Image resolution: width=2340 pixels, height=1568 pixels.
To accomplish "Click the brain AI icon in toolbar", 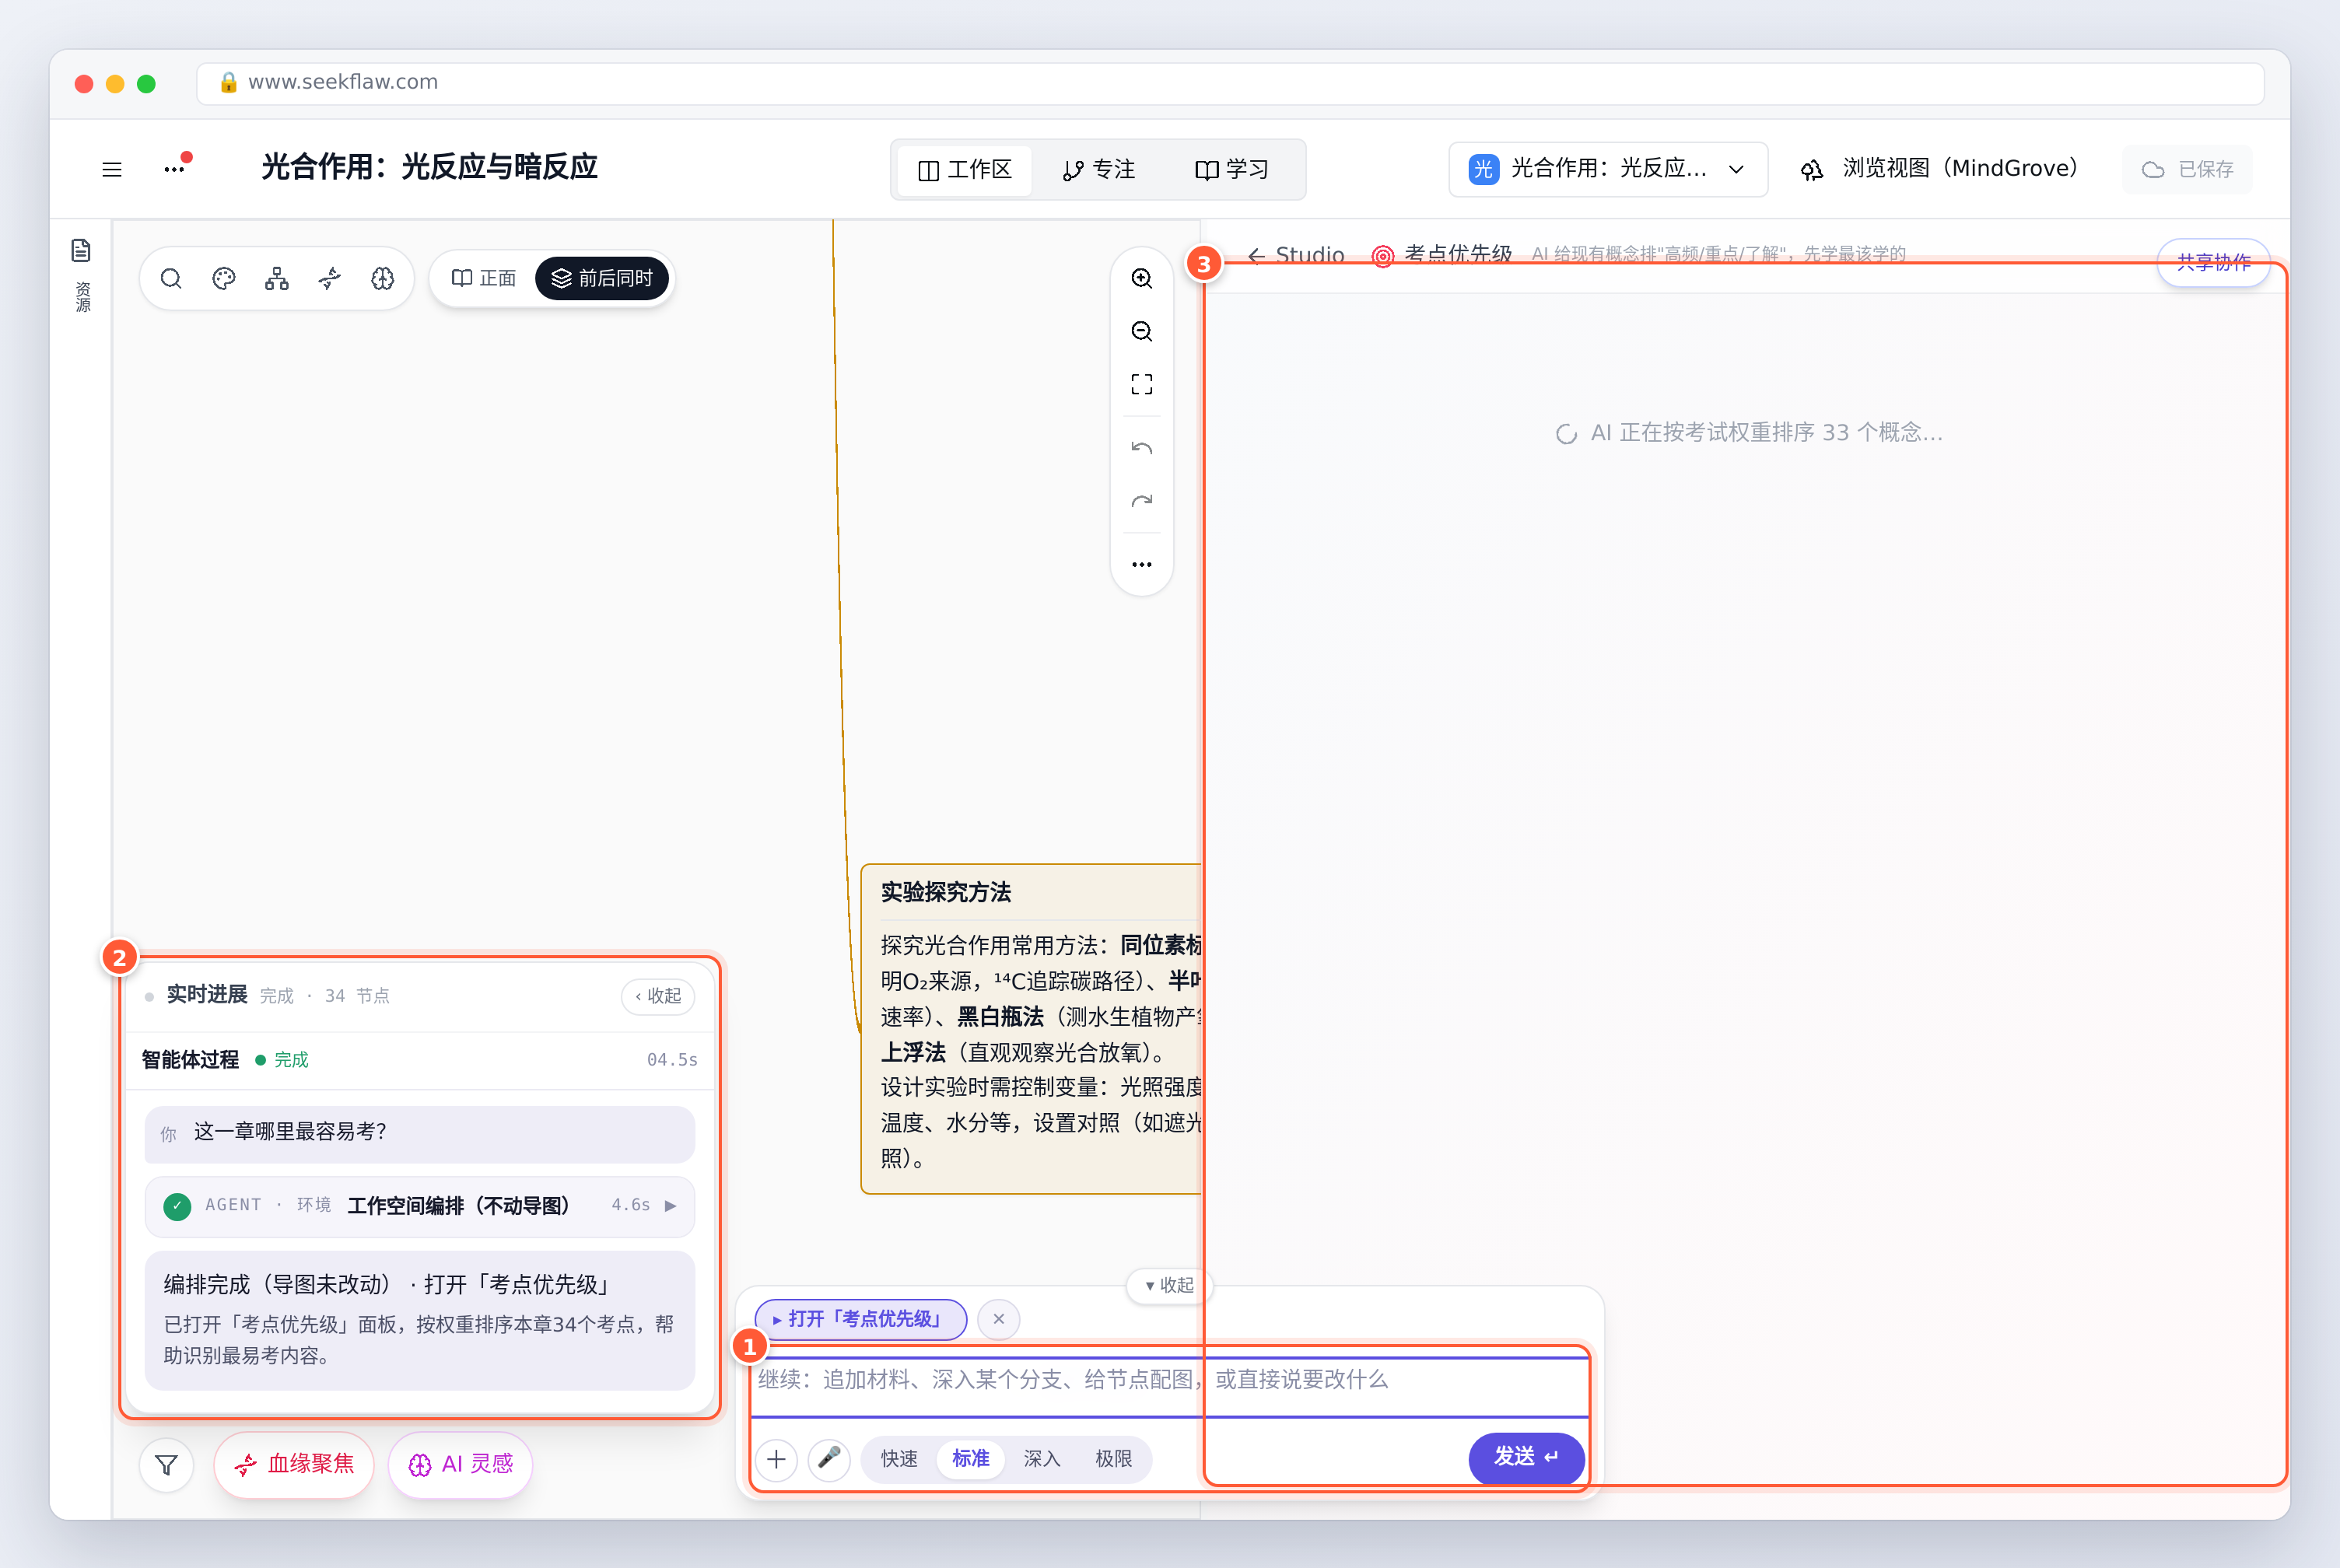I will 383,278.
